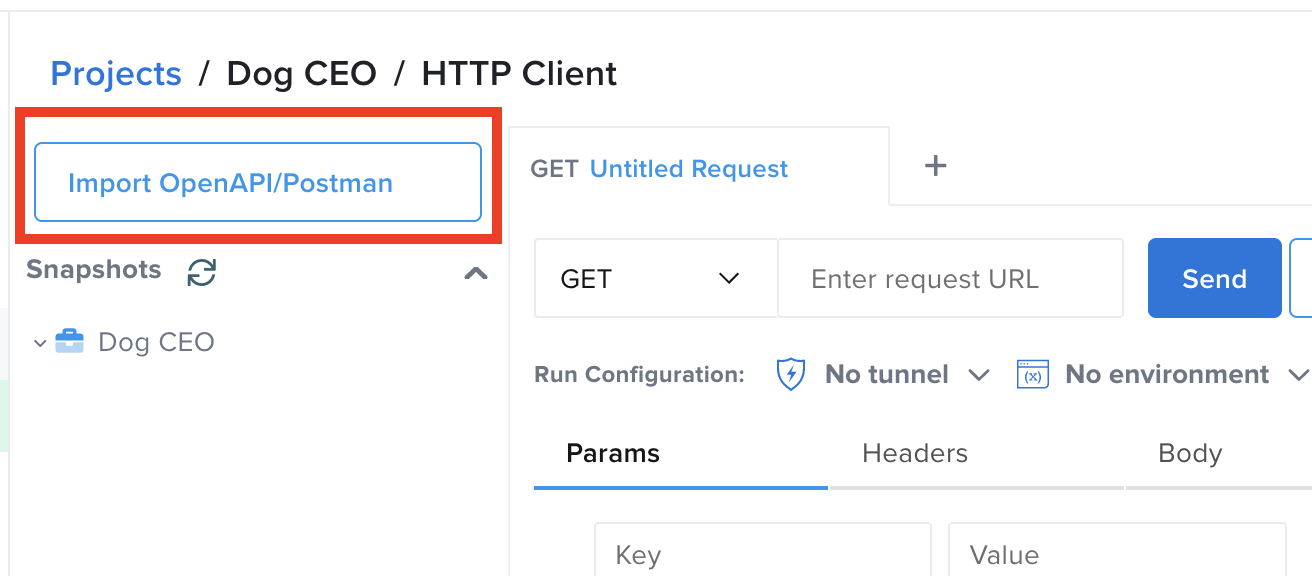Viewport: 1312px width, 576px height.
Task: Open the No environment selector
Action: tap(1166, 374)
